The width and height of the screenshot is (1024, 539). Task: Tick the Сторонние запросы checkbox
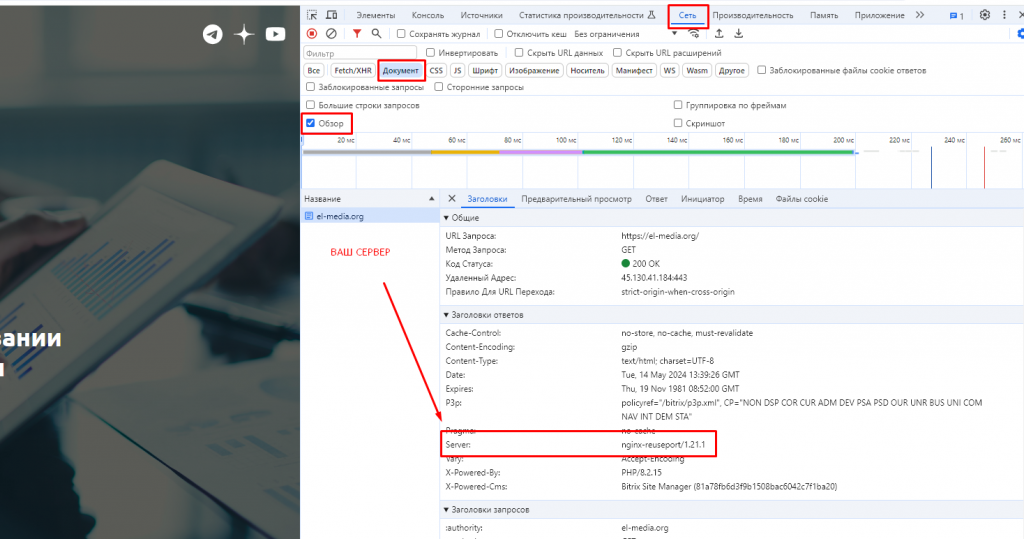click(x=439, y=87)
